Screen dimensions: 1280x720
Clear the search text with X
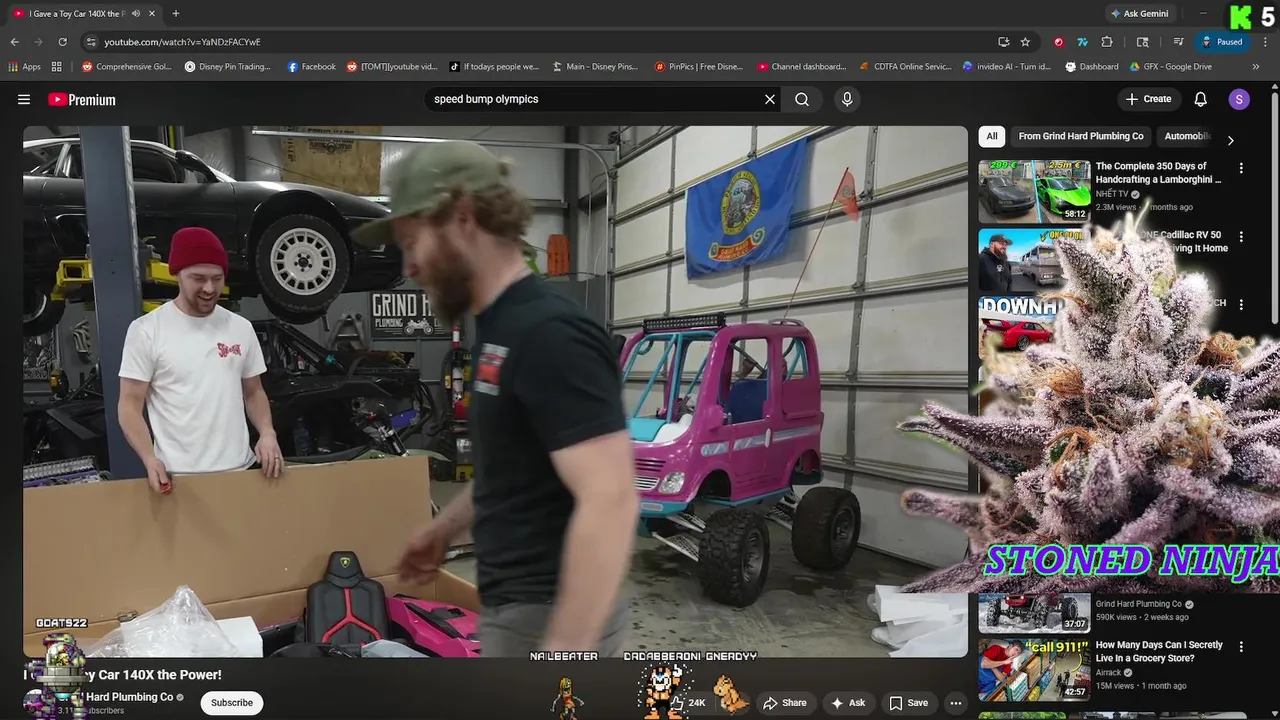point(770,99)
